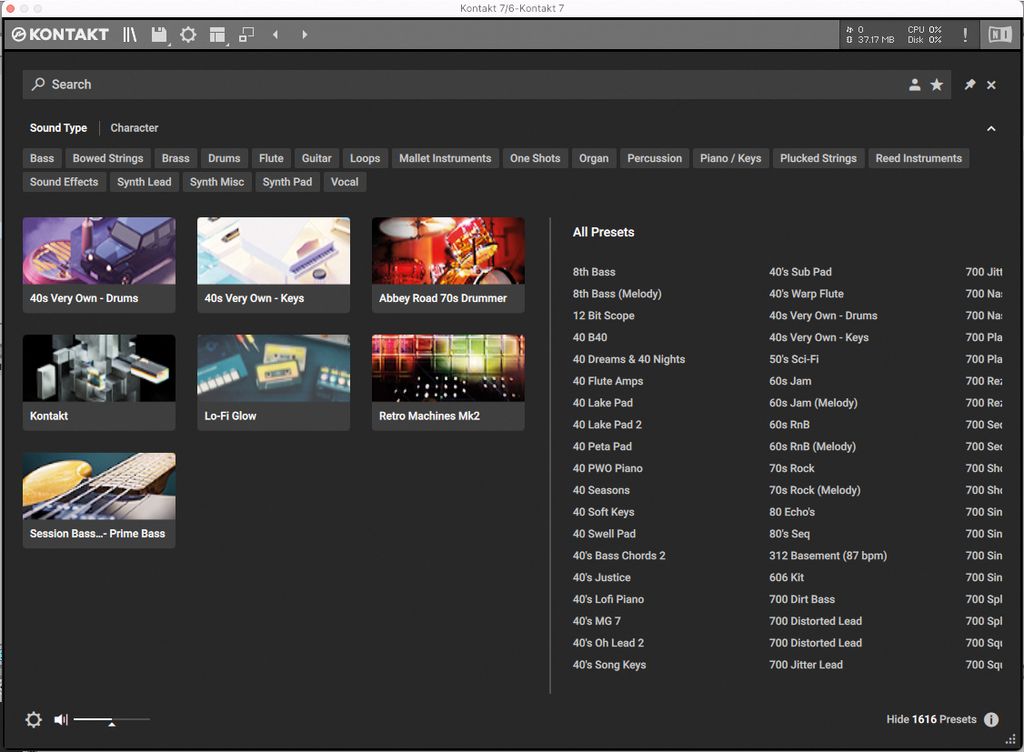Select the Sound Type tab
This screenshot has height=752, width=1024.
58,128
